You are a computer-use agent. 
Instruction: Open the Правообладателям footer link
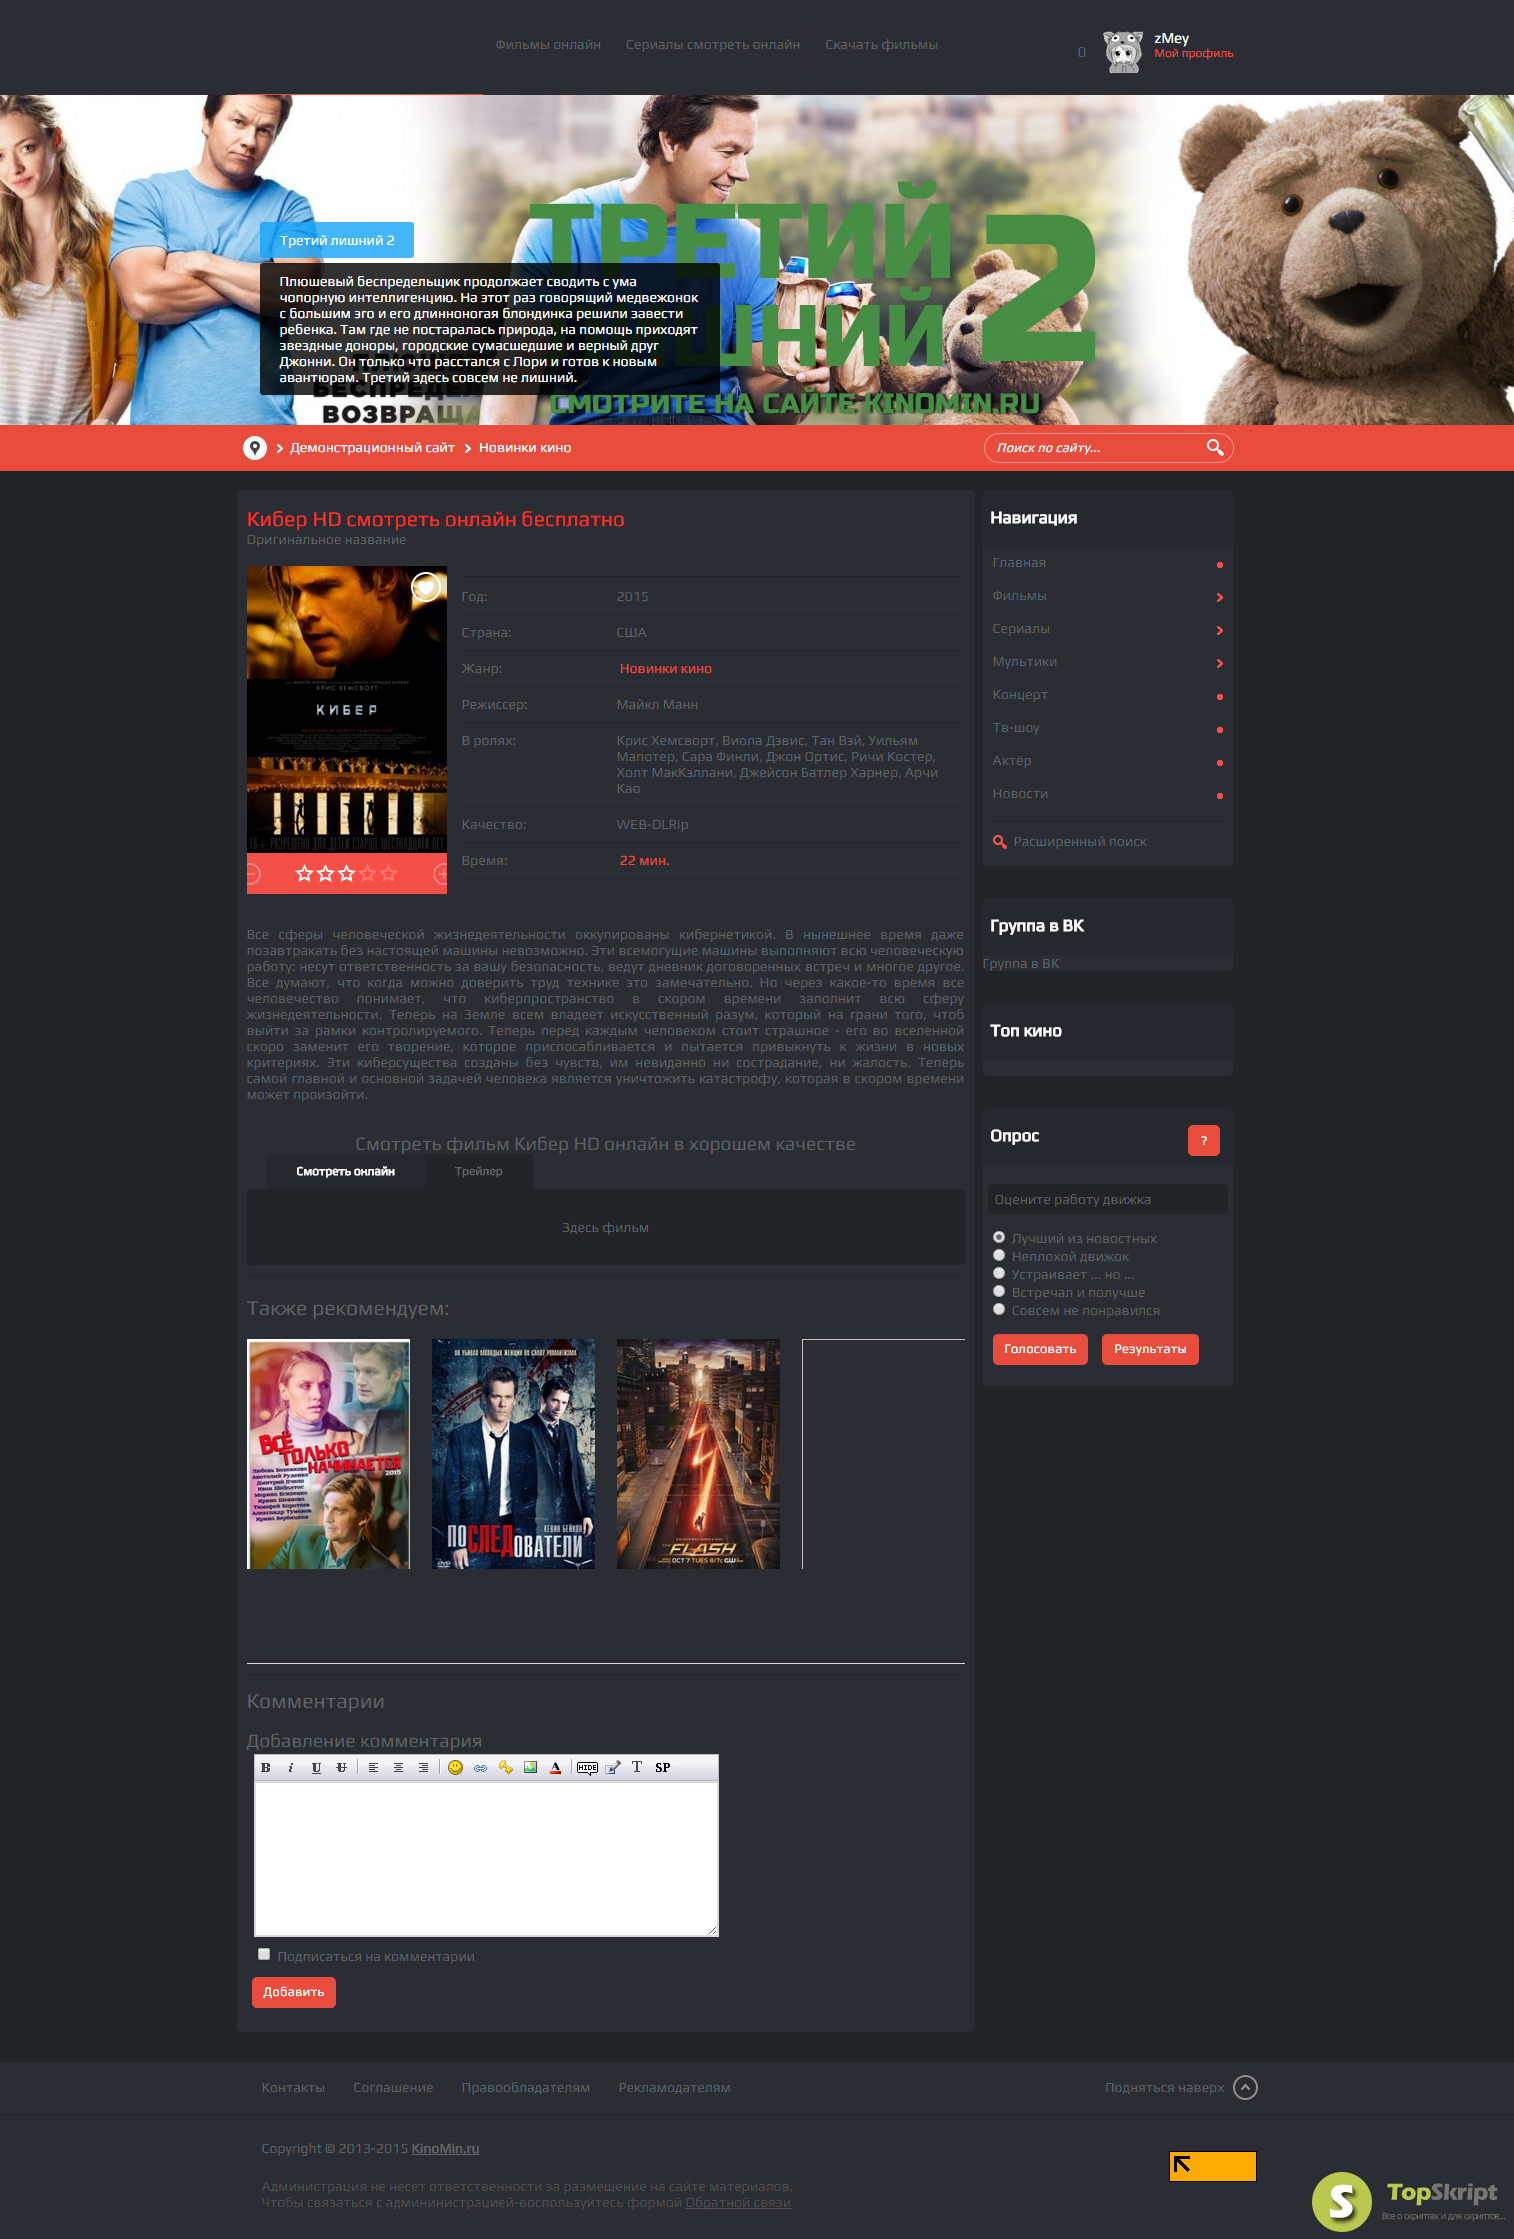526,2088
